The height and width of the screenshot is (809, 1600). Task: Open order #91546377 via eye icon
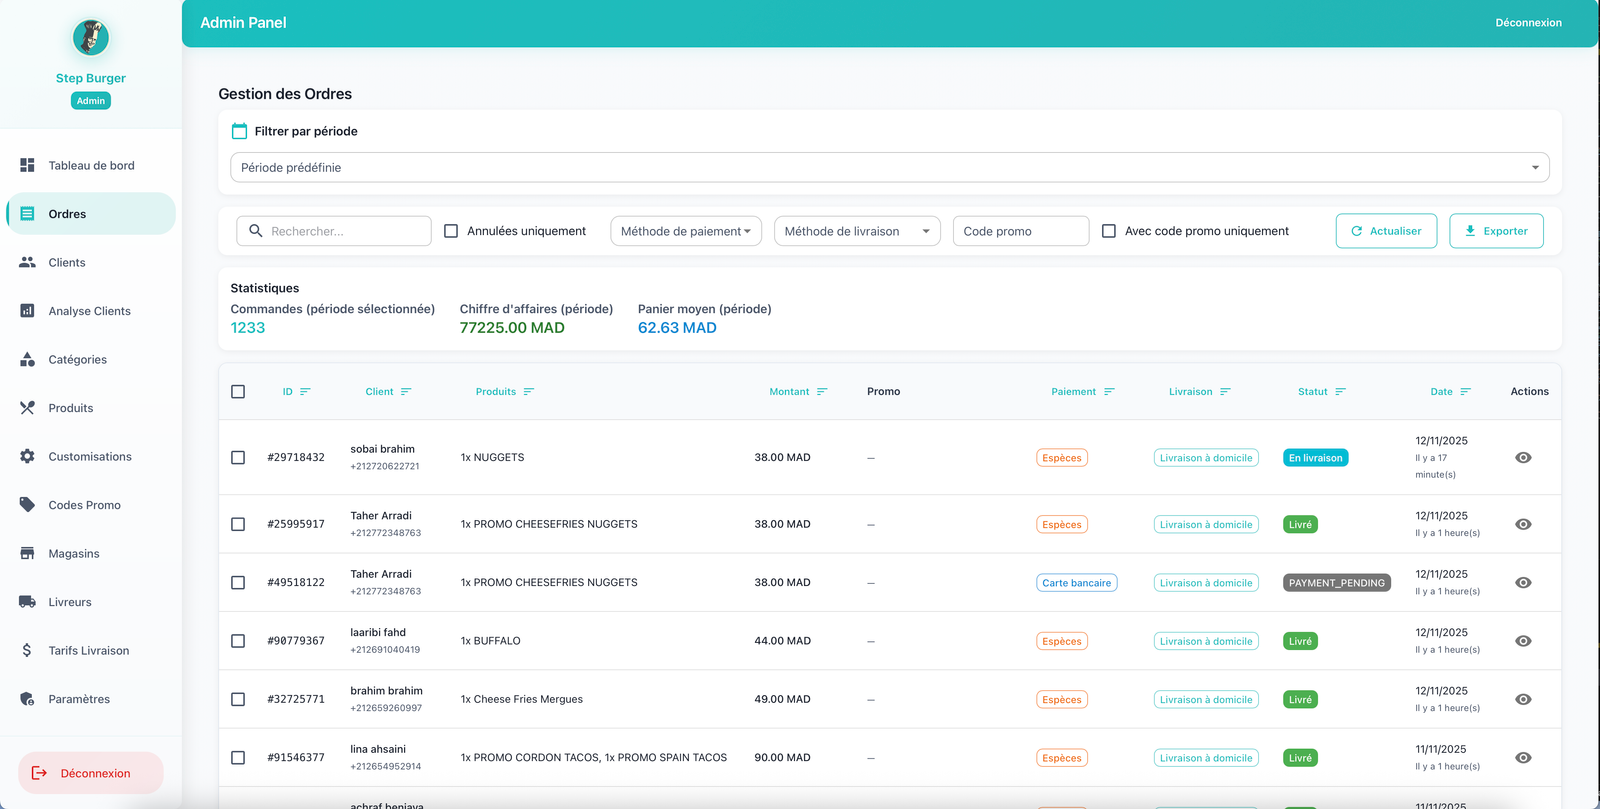pos(1523,758)
